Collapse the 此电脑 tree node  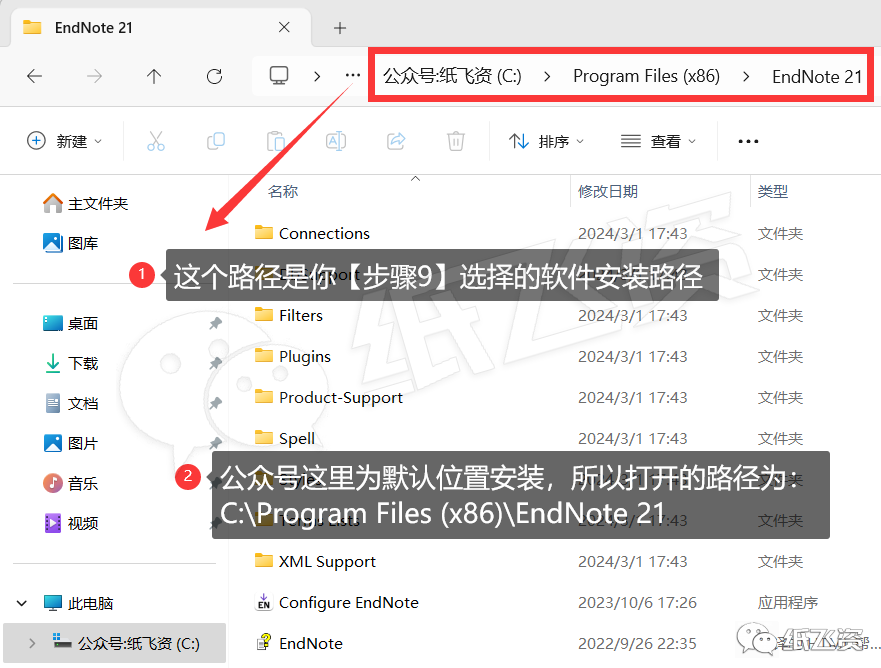[22, 603]
